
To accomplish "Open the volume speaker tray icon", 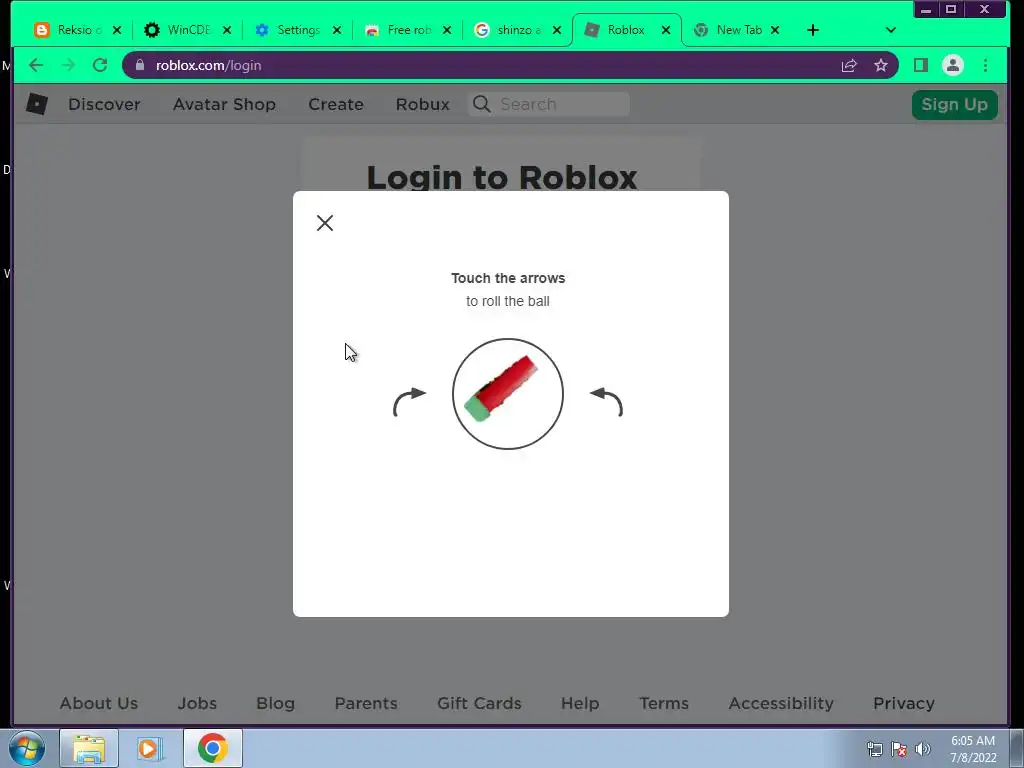I will click(x=923, y=749).
